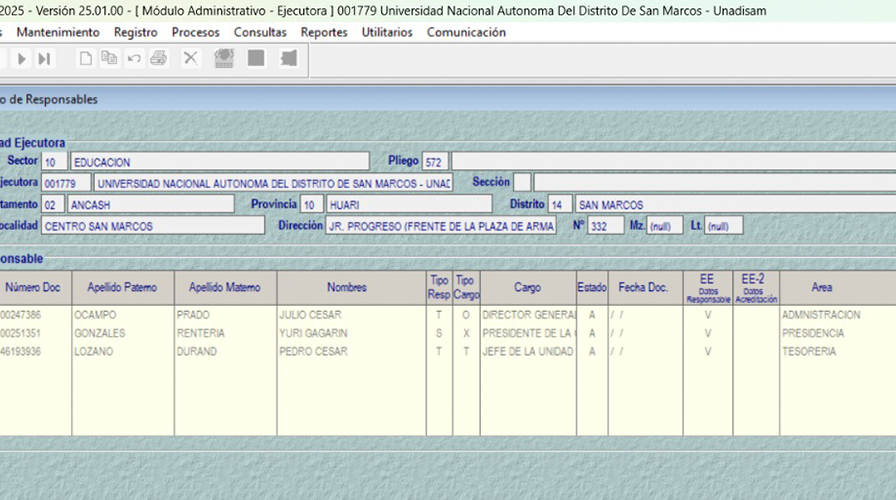The image size is (896, 500).
Task: Click the Fecha Doc. column header
Action: tap(645, 288)
